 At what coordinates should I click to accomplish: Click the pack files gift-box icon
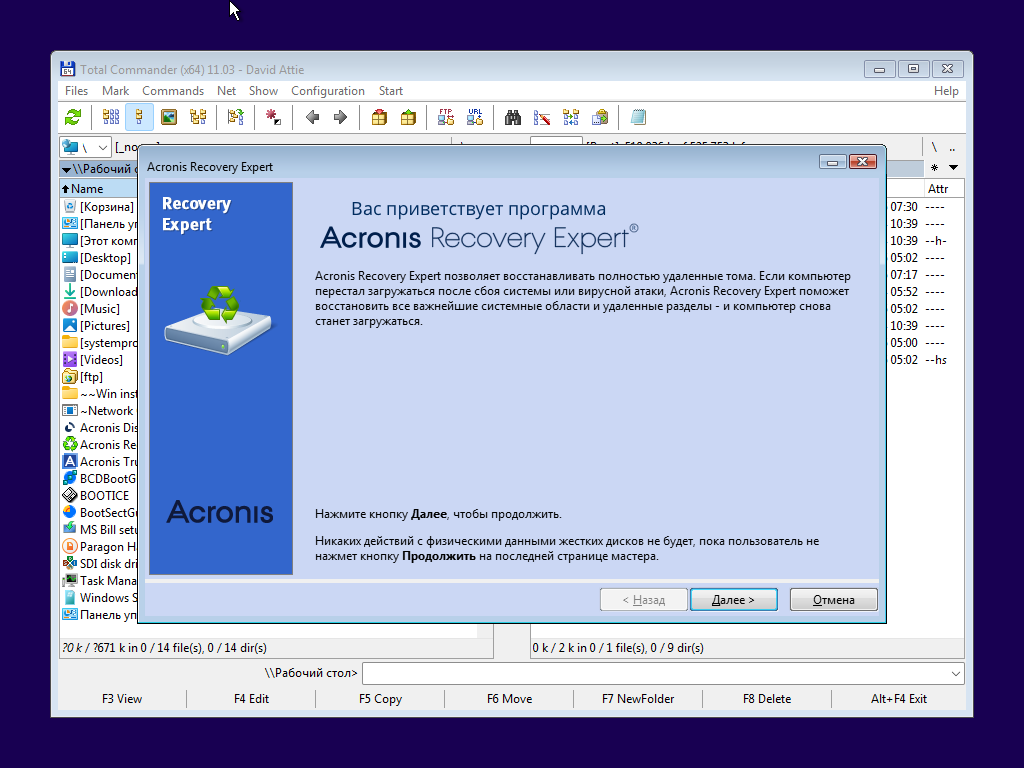379,118
